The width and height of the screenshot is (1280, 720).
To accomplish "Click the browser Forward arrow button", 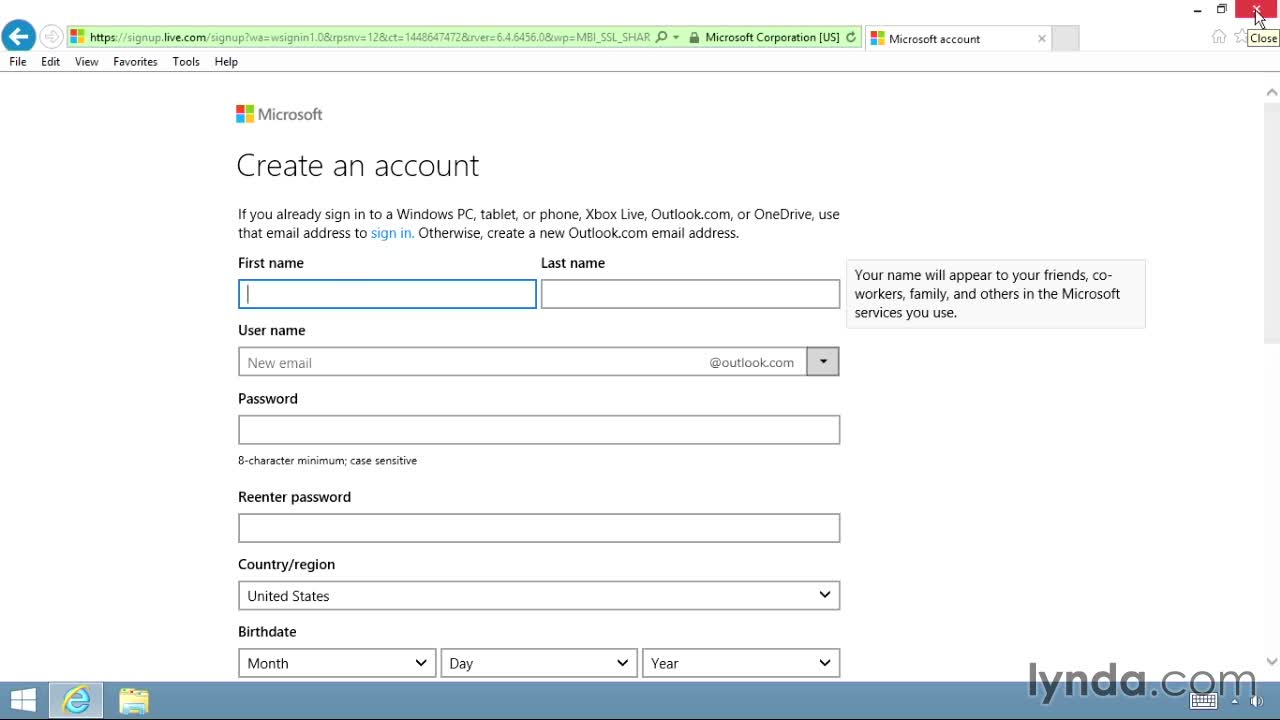I will click(x=51, y=38).
